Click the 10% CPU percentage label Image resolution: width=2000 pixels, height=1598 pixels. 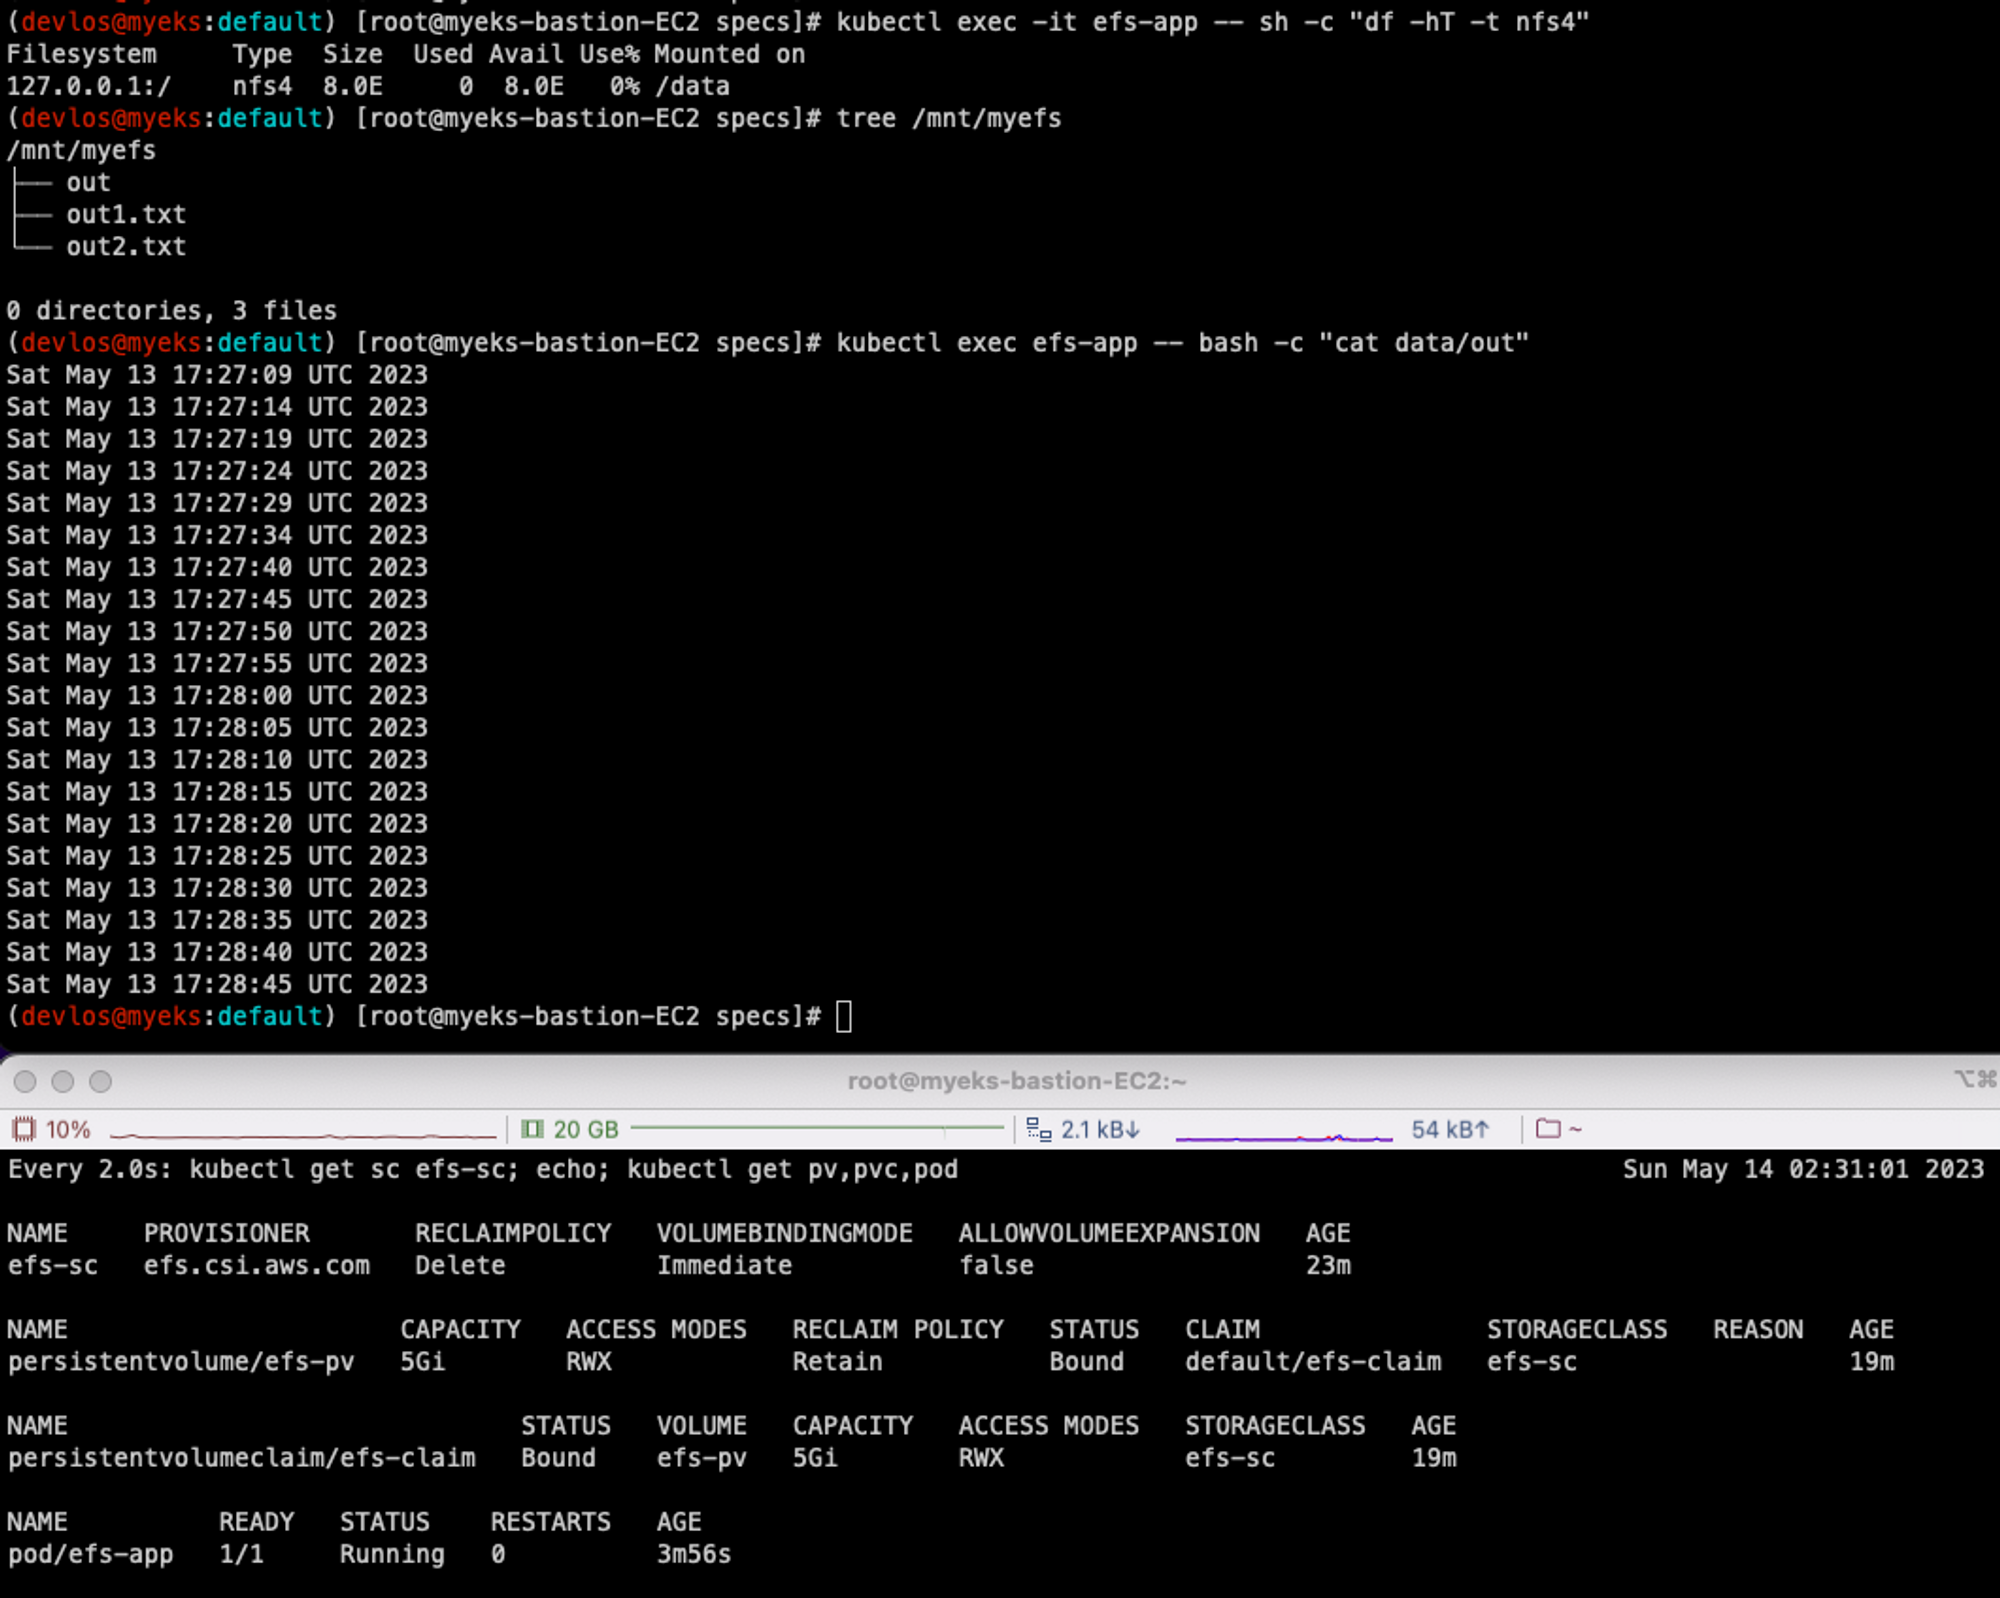(68, 1129)
